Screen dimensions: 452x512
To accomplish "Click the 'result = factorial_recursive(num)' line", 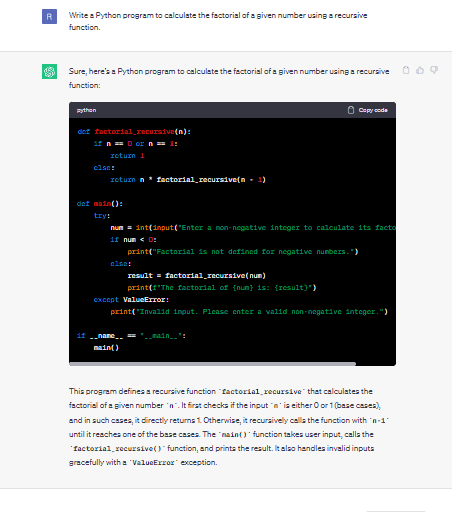I will pos(197,276).
